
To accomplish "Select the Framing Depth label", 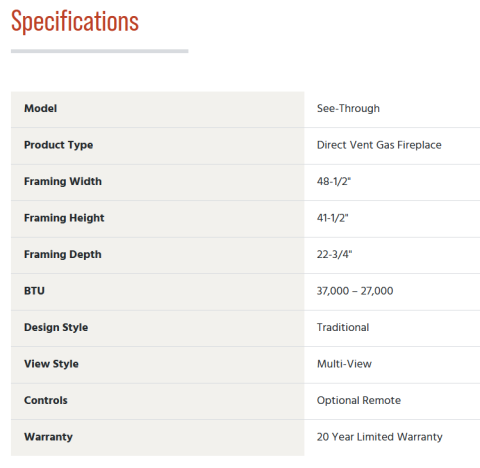I will [63, 254].
